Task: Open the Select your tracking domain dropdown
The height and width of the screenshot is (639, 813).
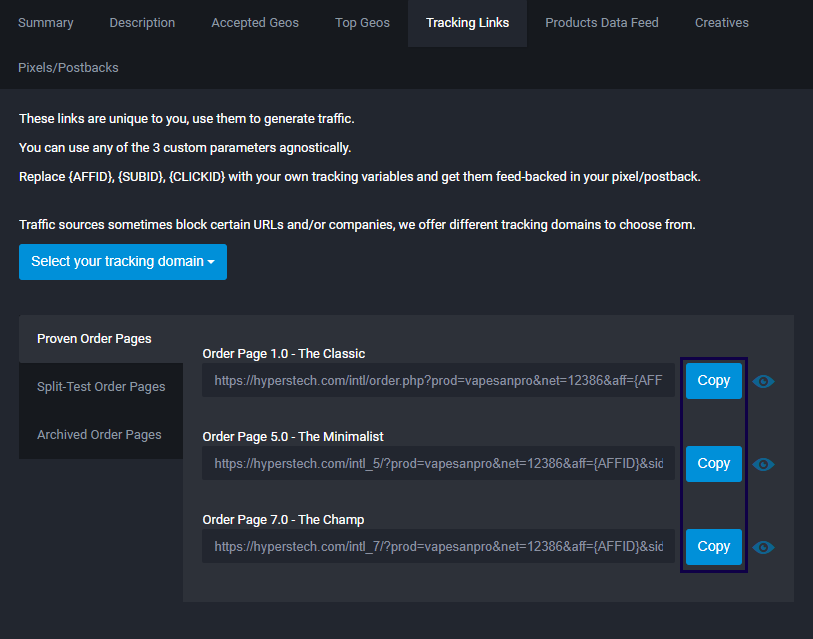Action: point(123,262)
